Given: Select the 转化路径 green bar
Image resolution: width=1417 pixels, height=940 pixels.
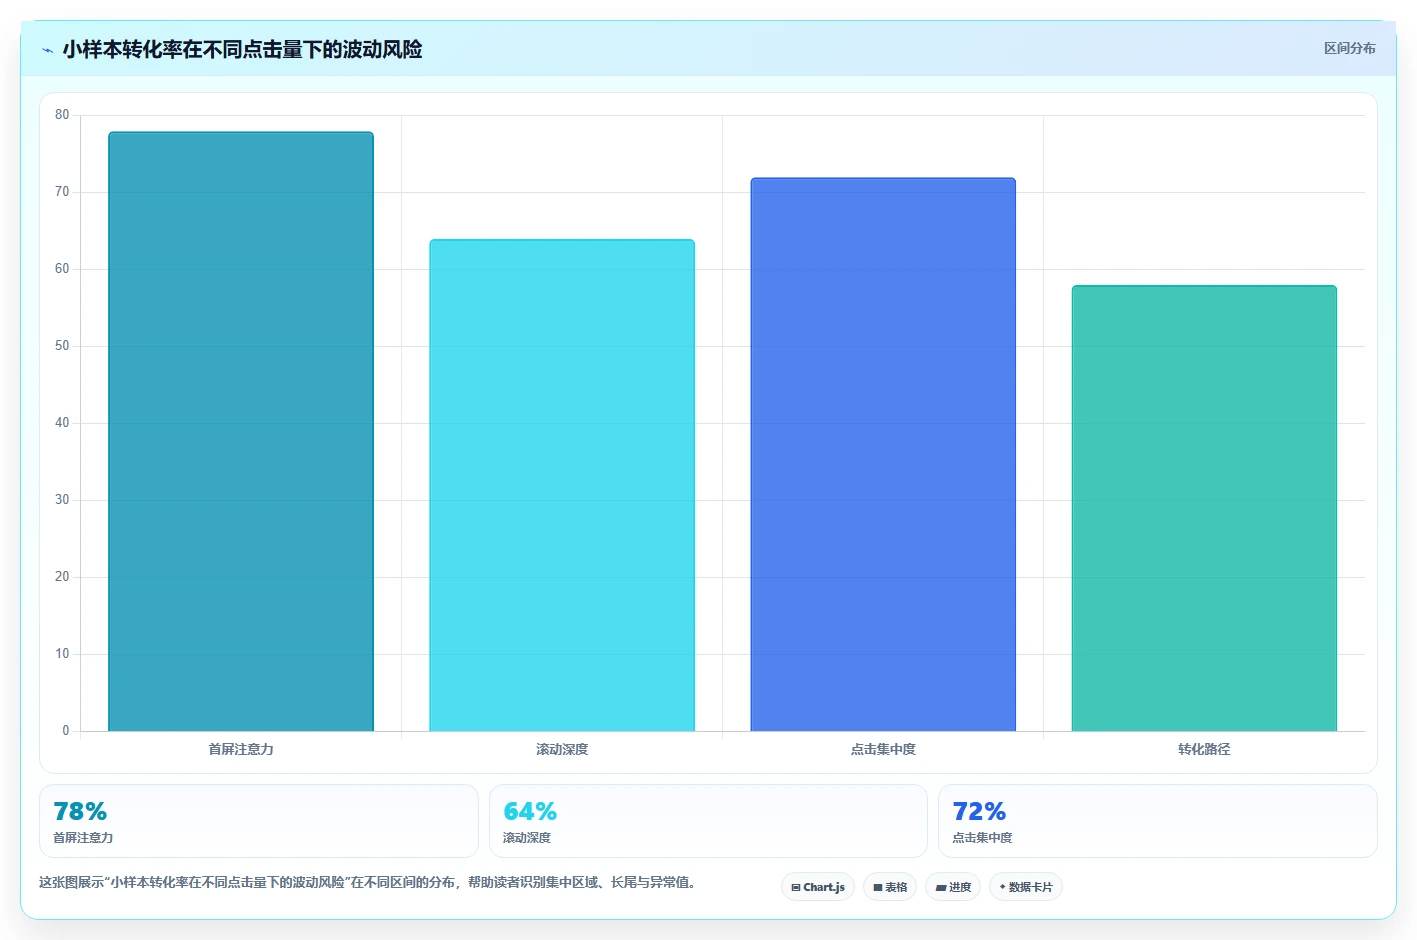Looking at the screenshot, I should tap(1204, 508).
